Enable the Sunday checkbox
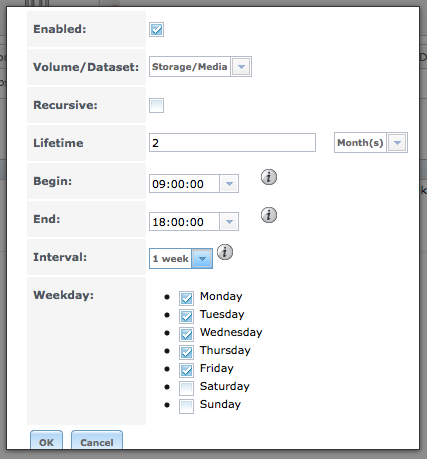The image size is (427, 459). pos(186,406)
